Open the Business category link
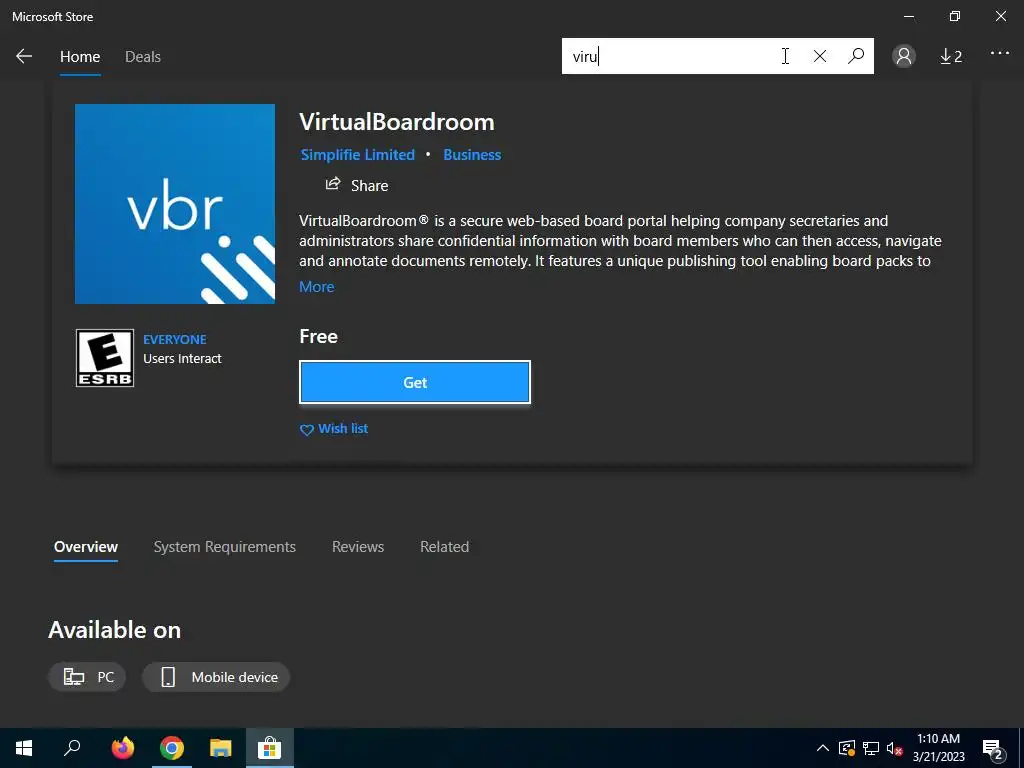Screen dimensions: 1024x768 point(472,155)
